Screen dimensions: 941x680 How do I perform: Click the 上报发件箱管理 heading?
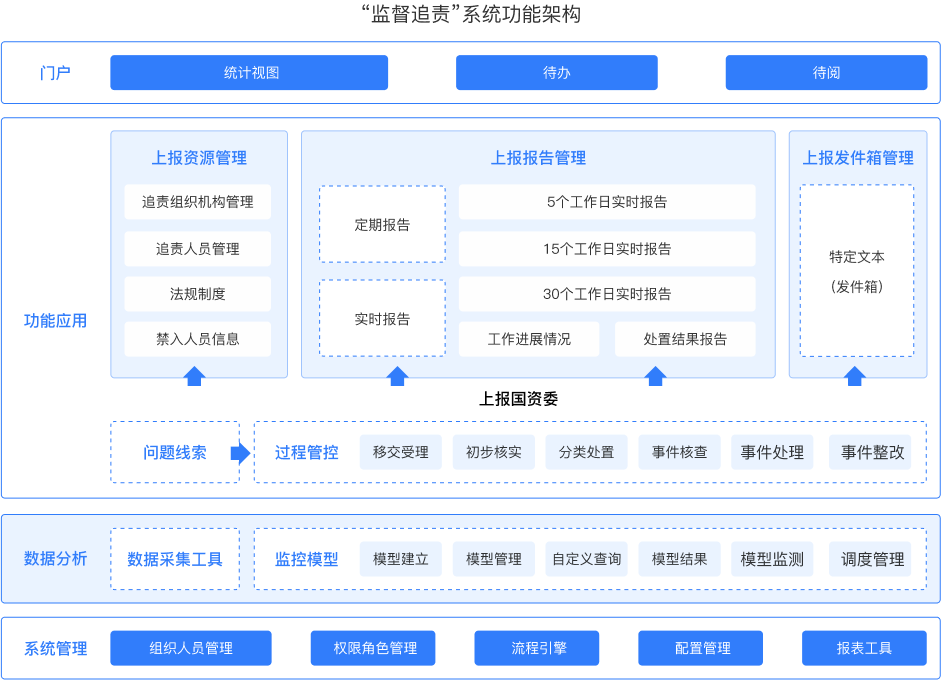tap(858, 158)
